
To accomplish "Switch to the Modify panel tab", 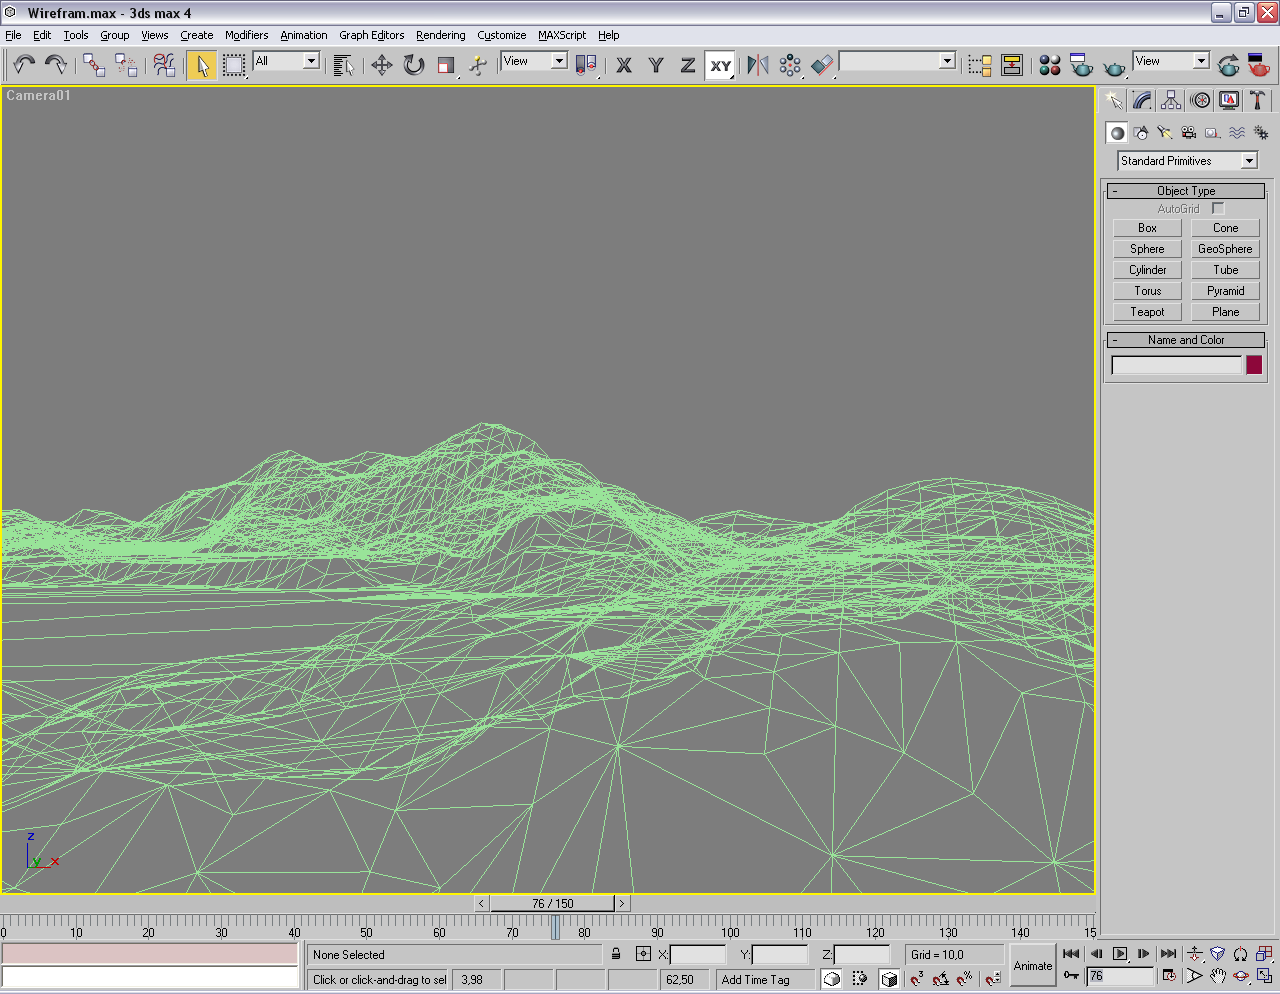I will (1142, 101).
